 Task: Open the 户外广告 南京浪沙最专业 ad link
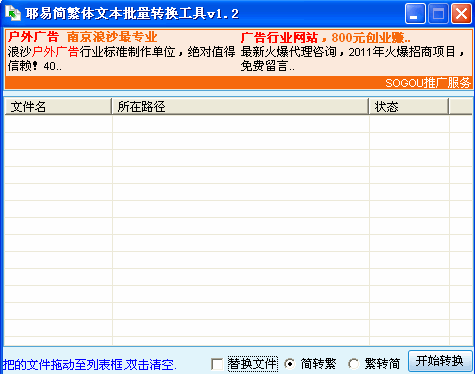83,37
